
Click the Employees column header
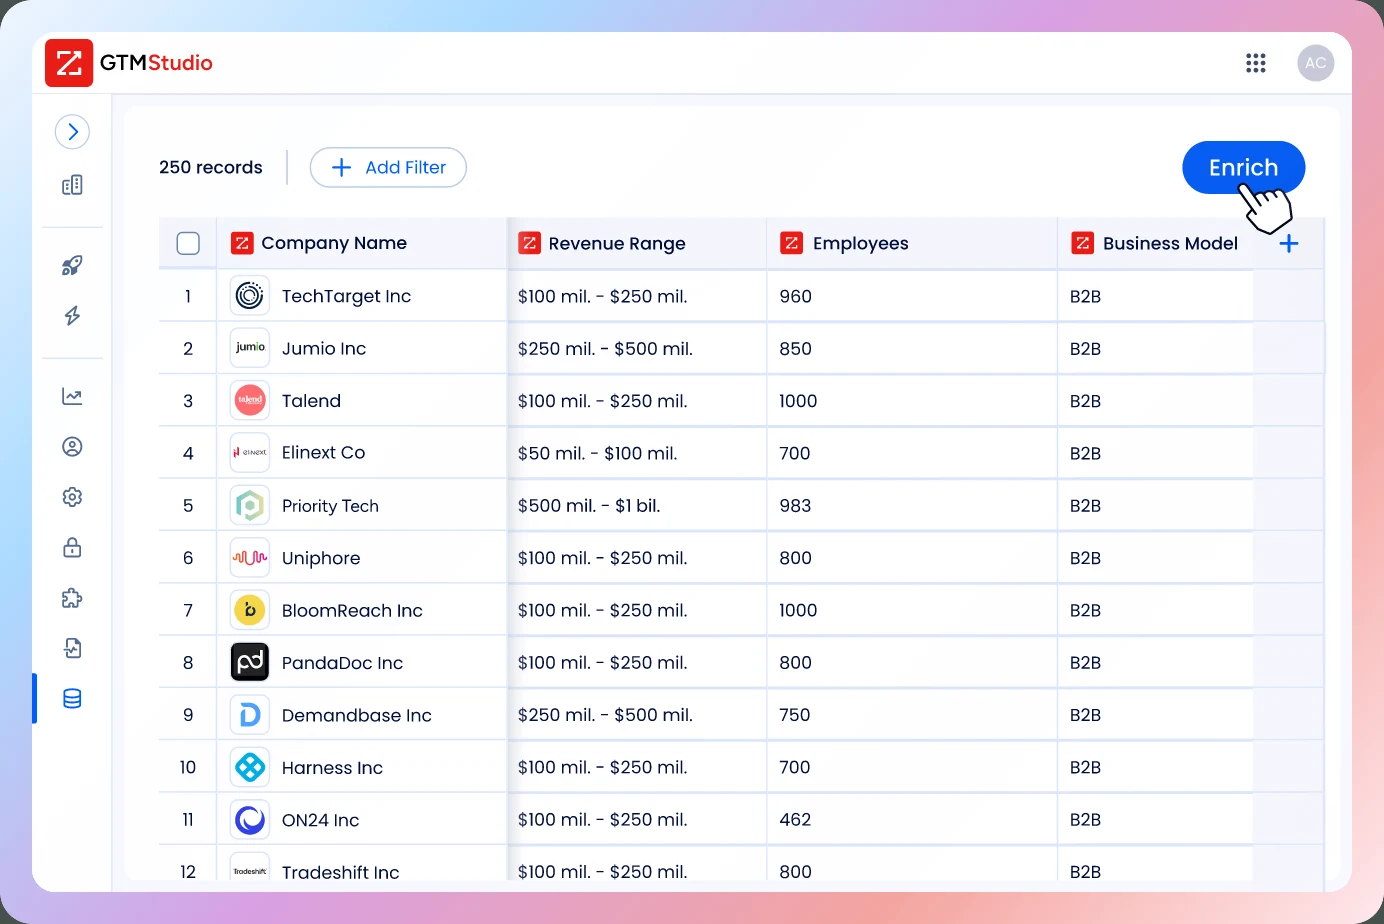912,243
